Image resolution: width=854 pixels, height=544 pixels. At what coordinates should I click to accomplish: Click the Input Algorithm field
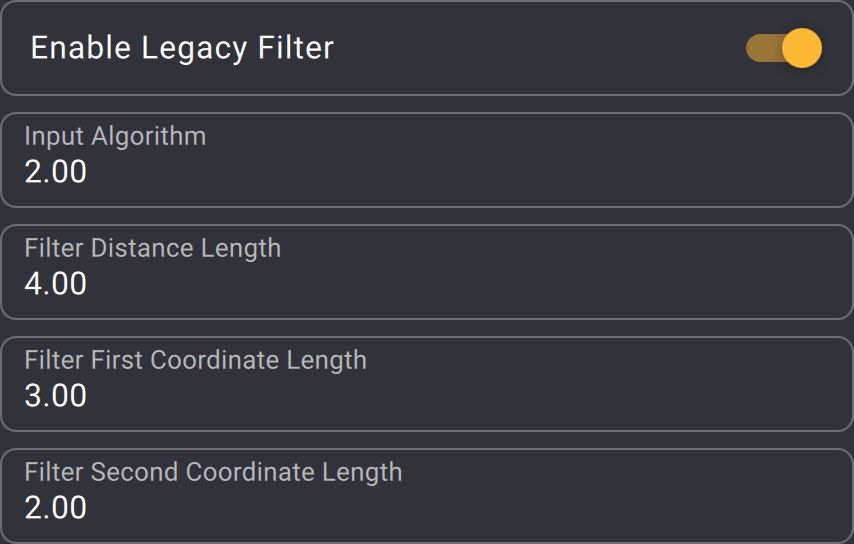click(x=426, y=160)
